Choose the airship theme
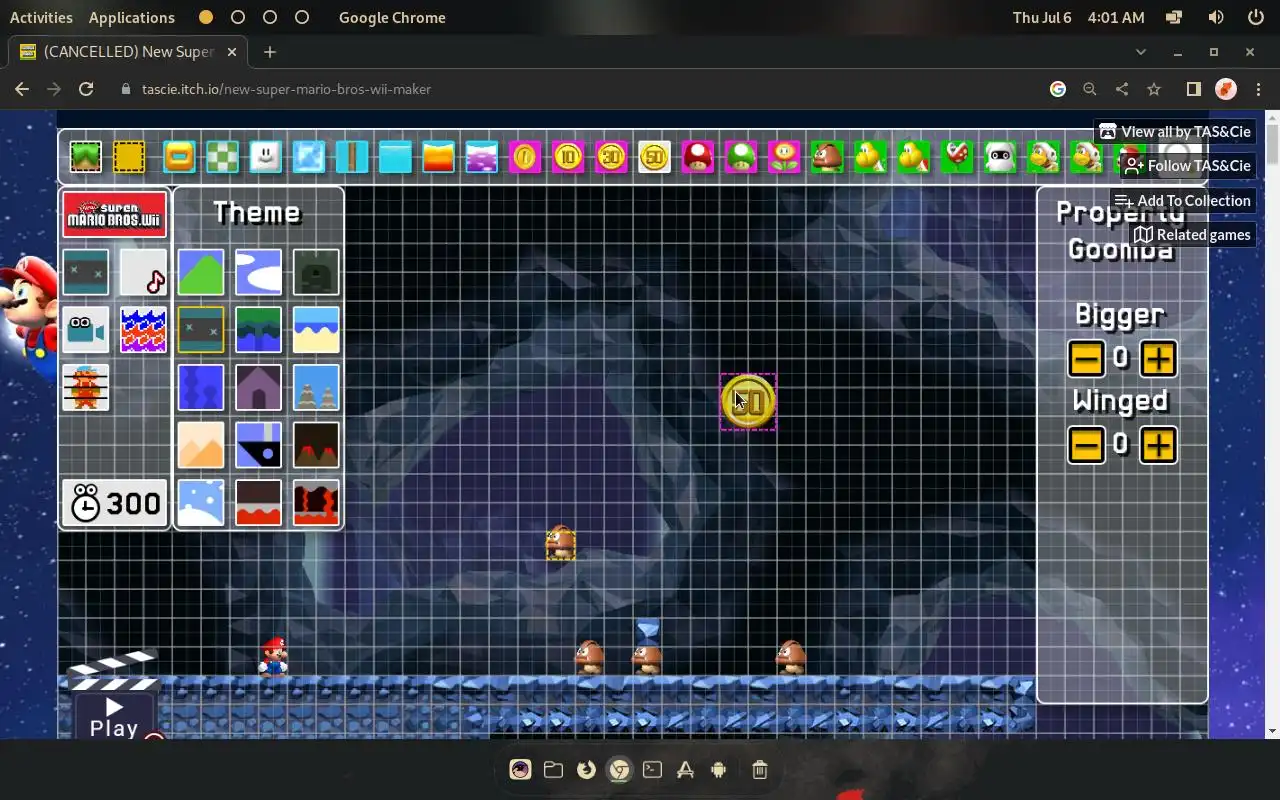The image size is (1280, 800). coord(258,445)
